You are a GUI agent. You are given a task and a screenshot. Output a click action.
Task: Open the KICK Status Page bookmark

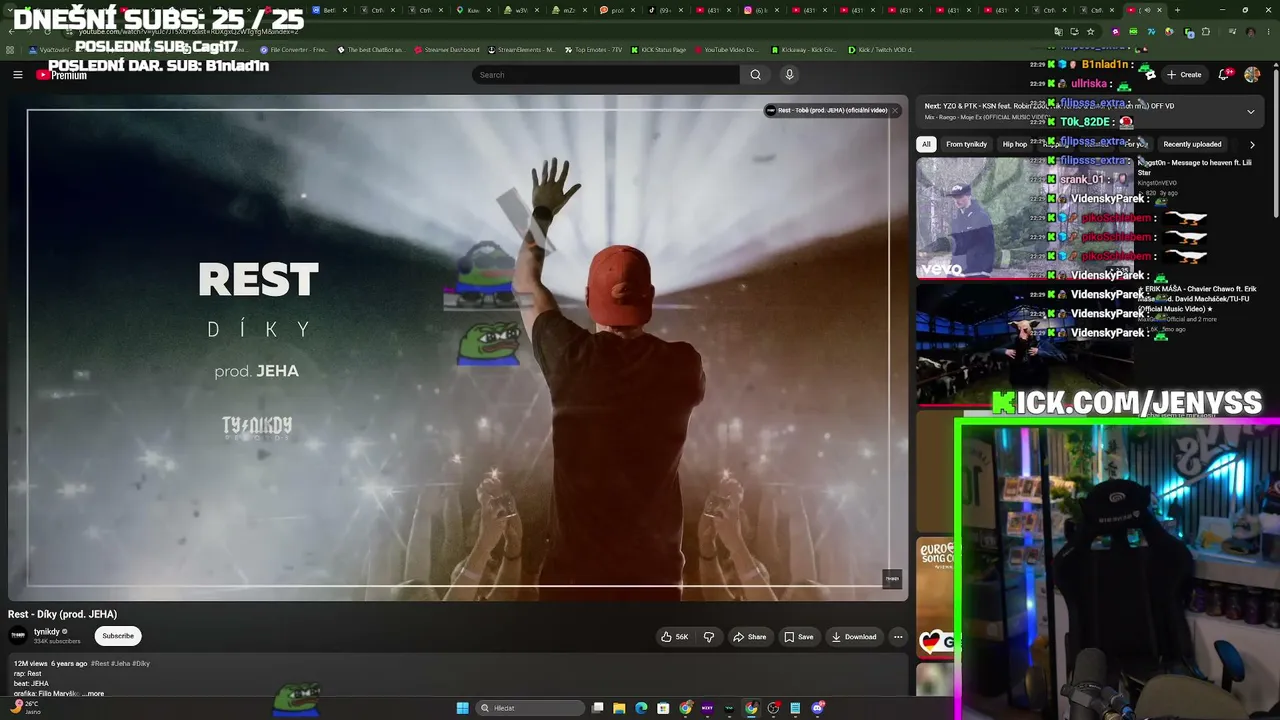658,49
